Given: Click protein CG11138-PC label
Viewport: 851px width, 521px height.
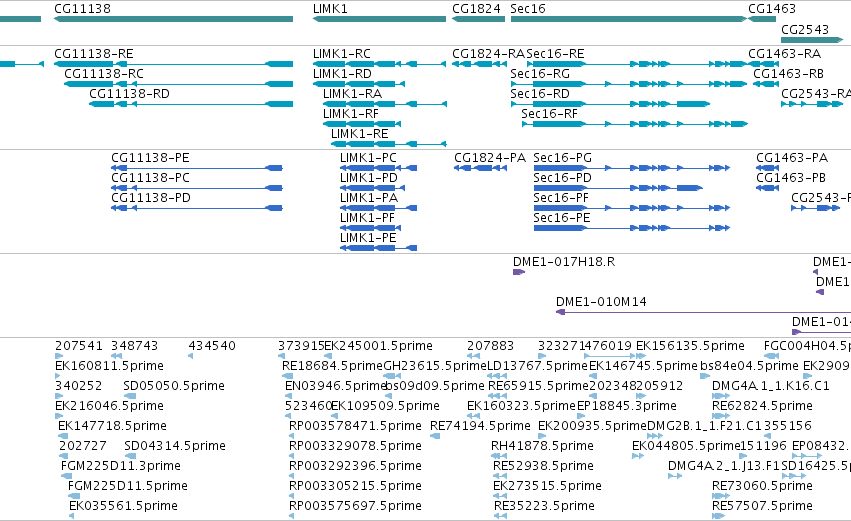Looking at the screenshot, I should [x=150, y=178].
